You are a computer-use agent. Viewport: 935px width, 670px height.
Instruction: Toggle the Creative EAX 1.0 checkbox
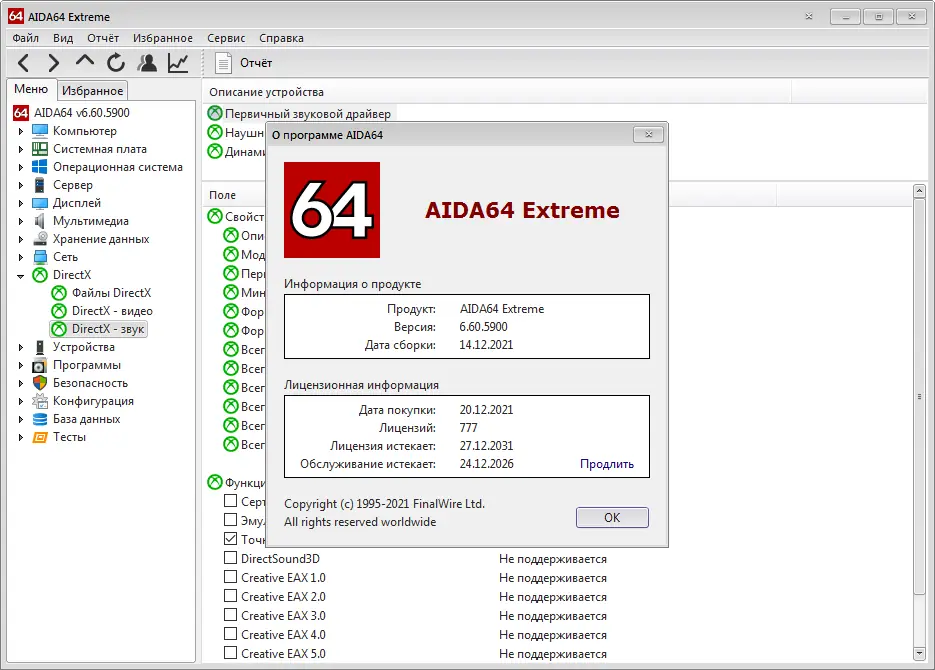(x=230, y=577)
